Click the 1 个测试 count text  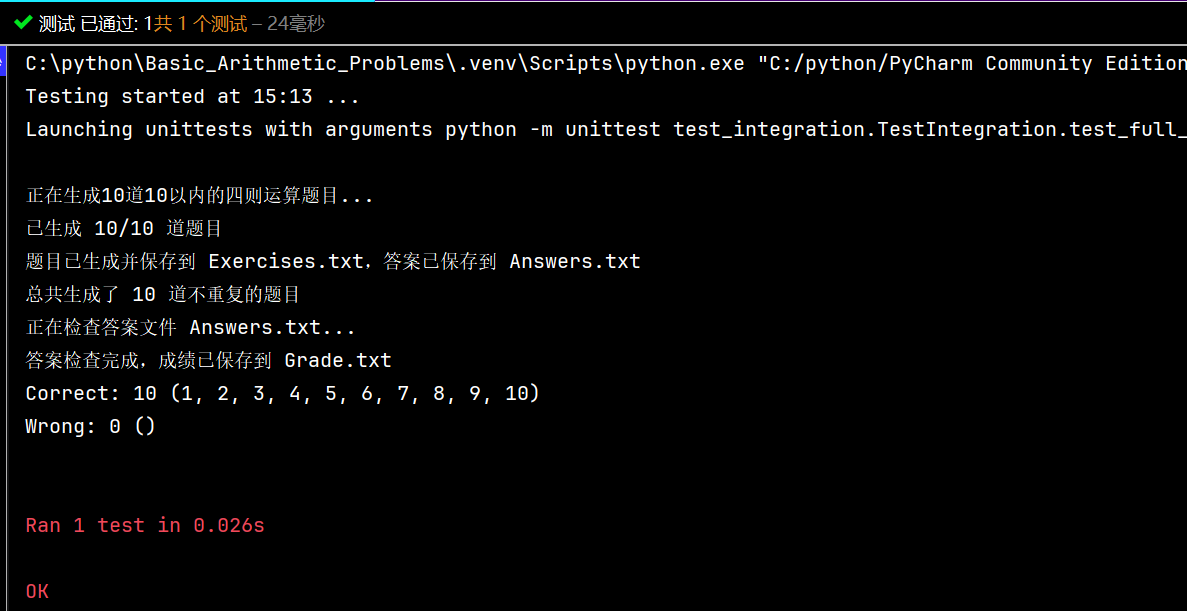(x=212, y=23)
